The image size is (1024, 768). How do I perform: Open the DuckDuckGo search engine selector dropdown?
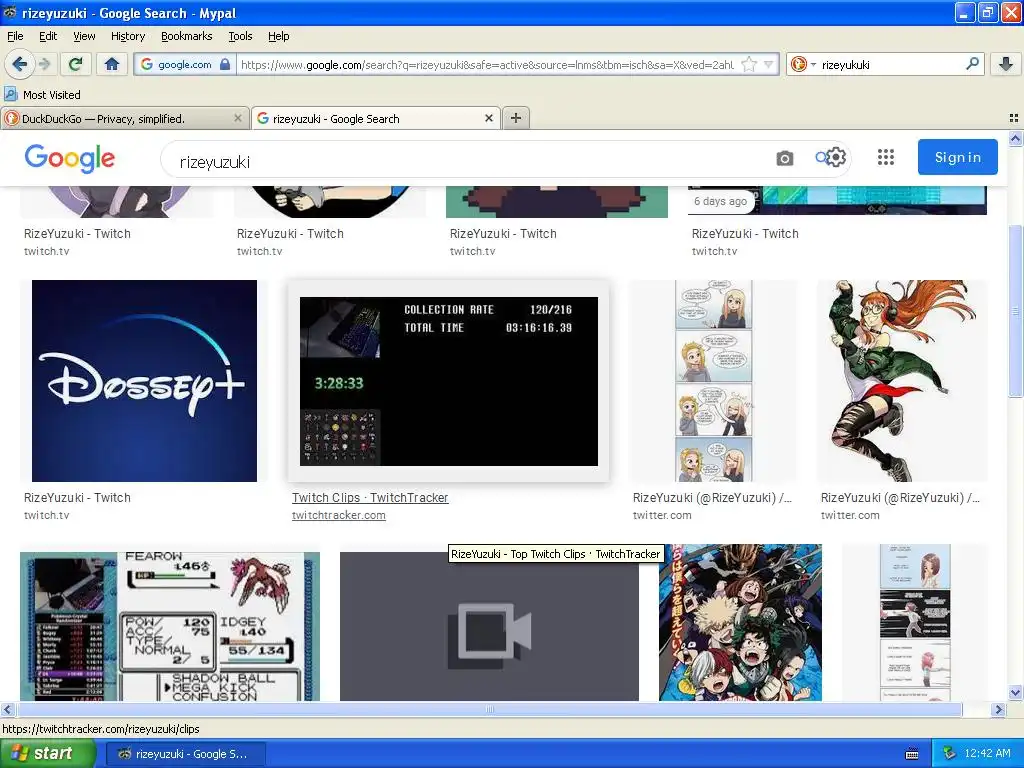point(803,65)
